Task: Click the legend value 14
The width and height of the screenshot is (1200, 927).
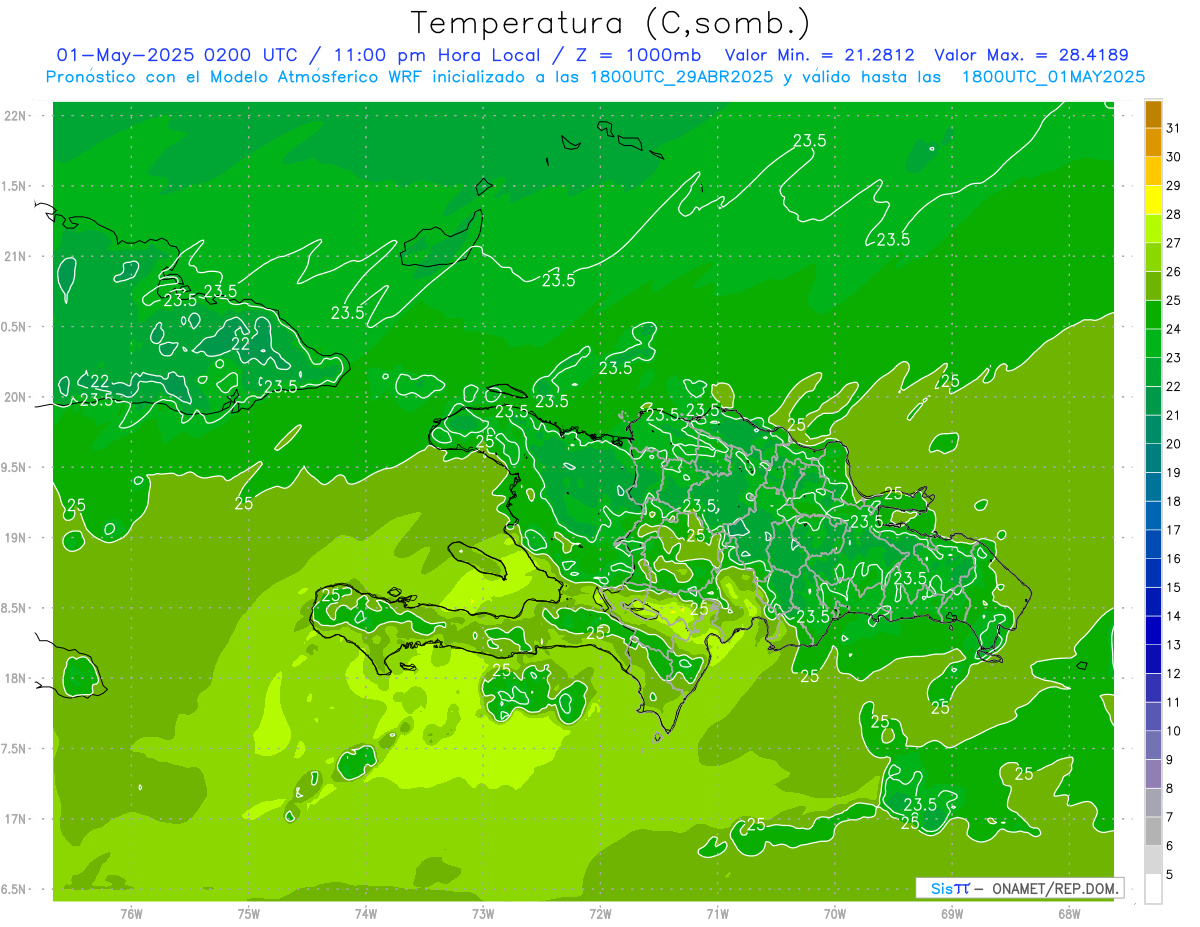Action: pos(1173,616)
